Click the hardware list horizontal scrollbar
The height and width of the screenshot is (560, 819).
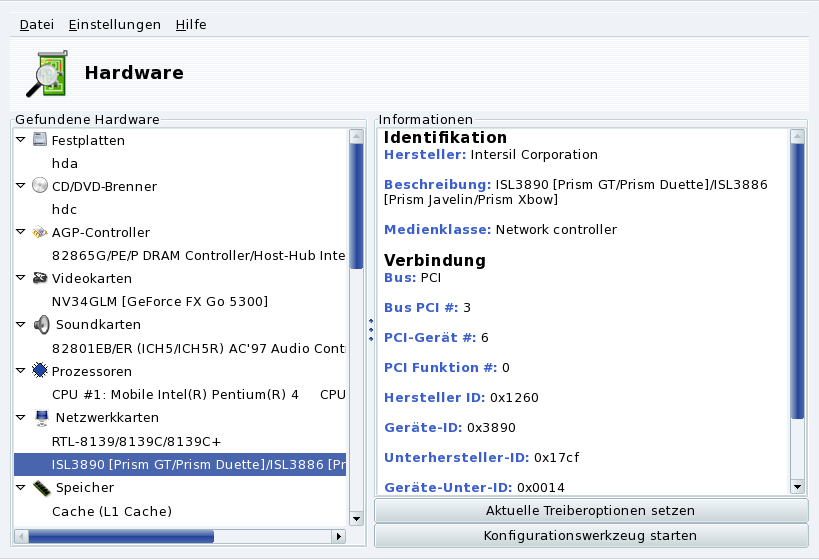[120, 537]
